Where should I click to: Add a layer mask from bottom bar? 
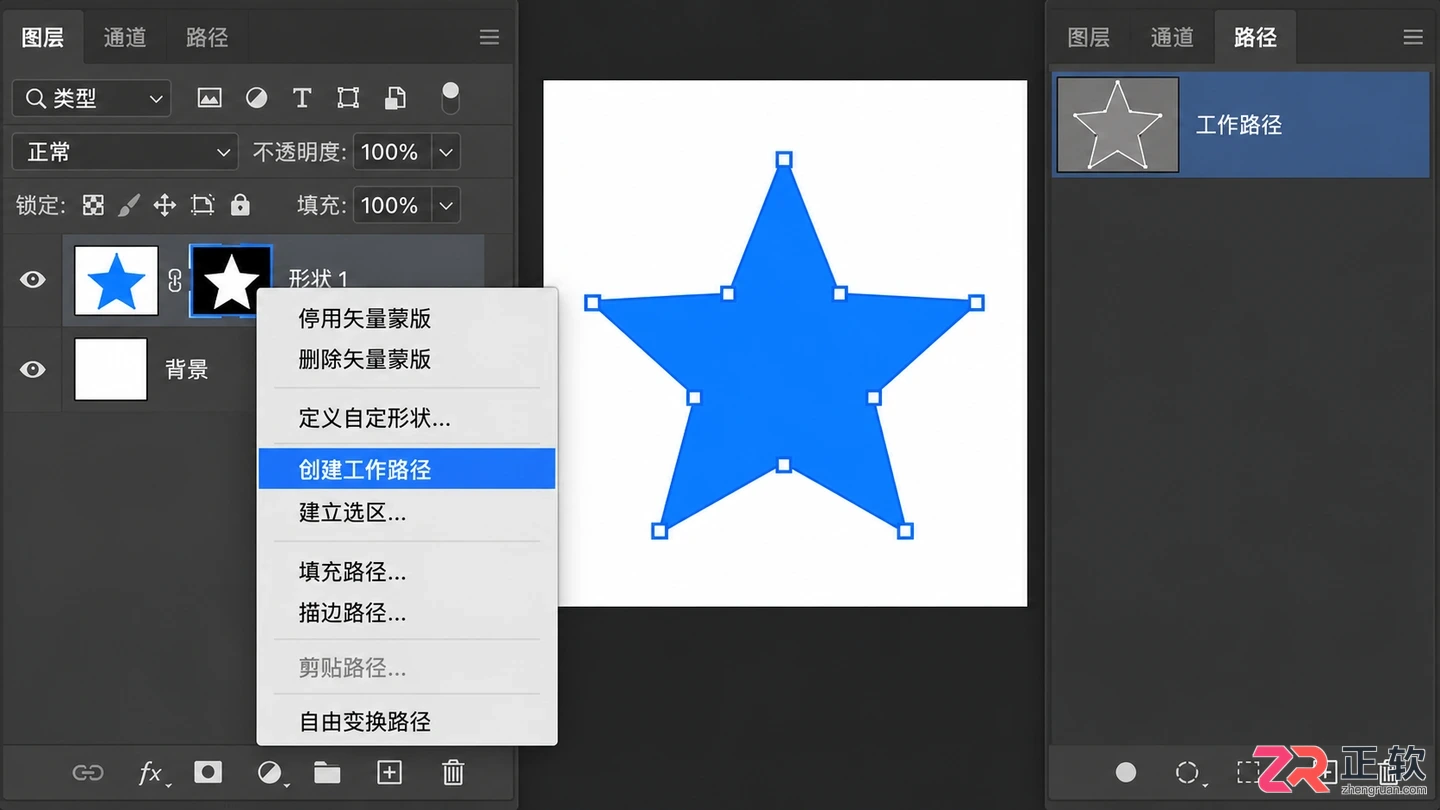tap(208, 772)
